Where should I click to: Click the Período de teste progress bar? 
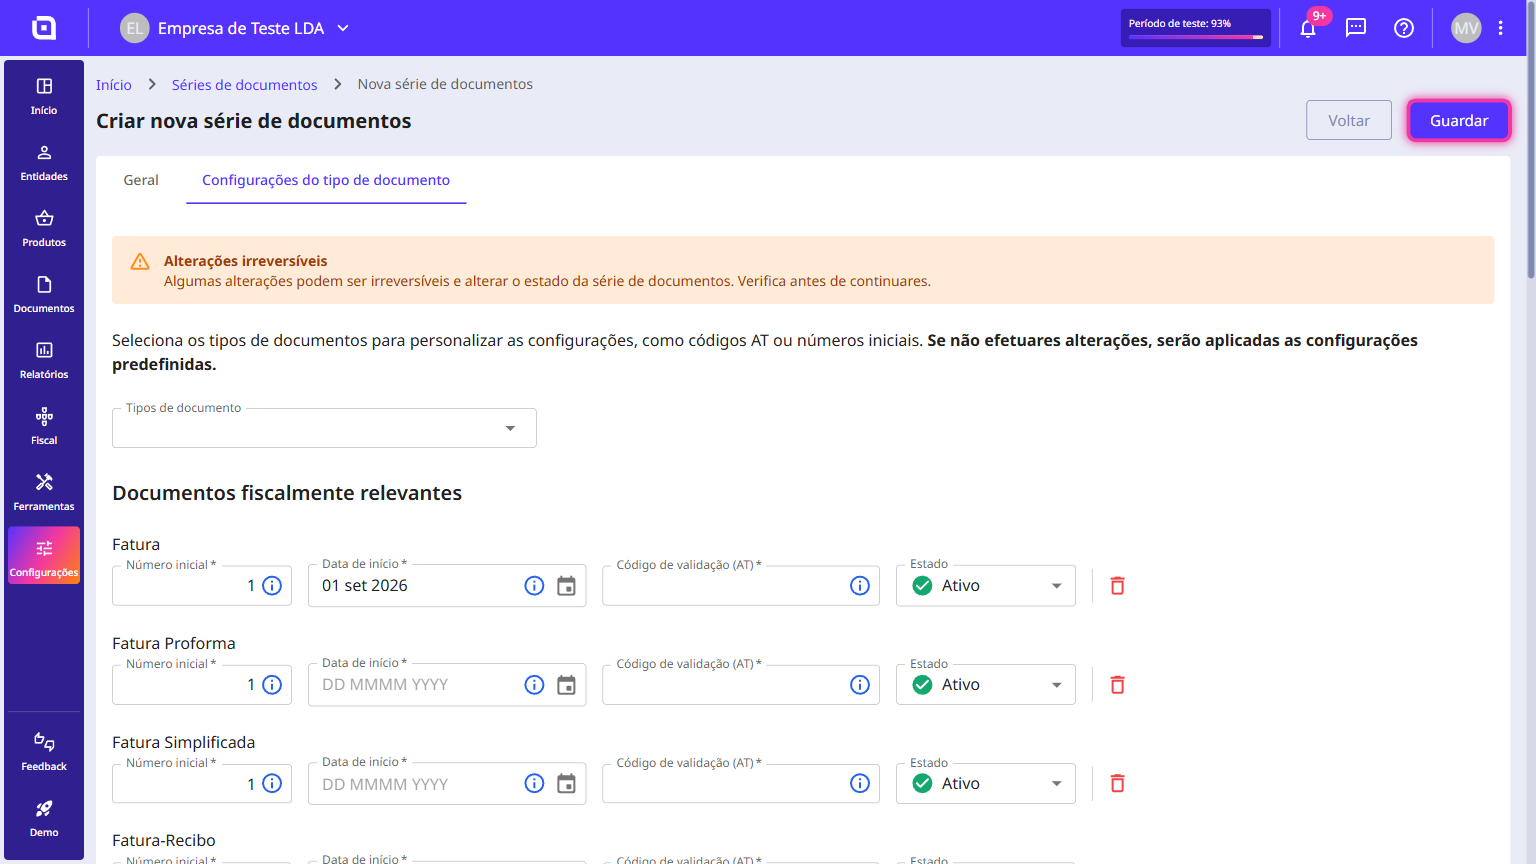coord(1196,38)
